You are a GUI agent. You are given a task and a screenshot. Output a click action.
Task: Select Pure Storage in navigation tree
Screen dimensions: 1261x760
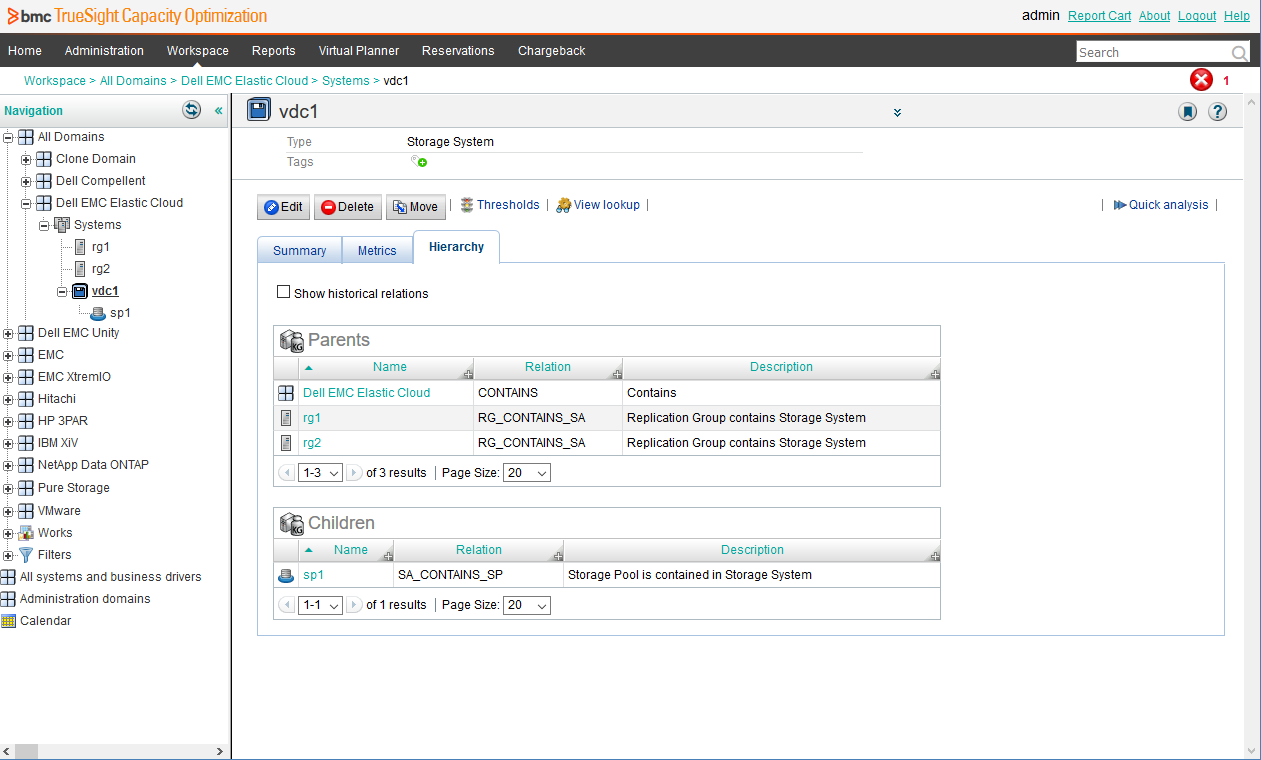[74, 488]
